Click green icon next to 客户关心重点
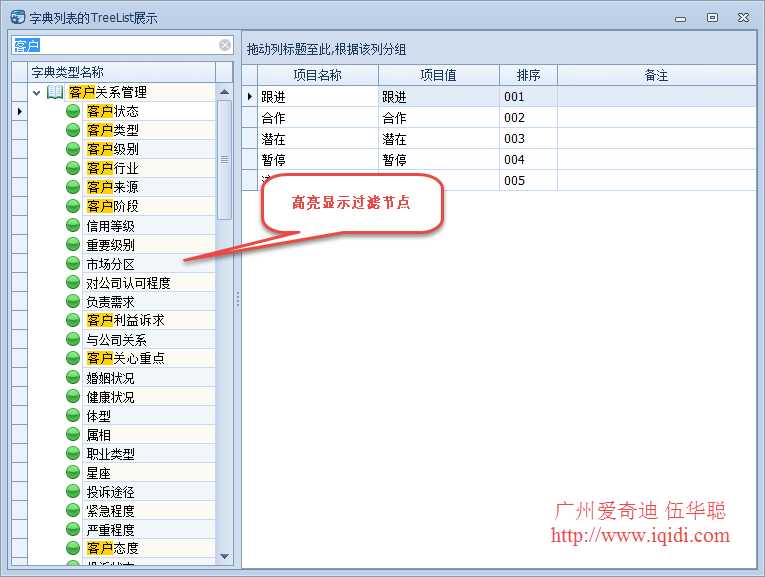This screenshot has width=765, height=577. [73, 358]
